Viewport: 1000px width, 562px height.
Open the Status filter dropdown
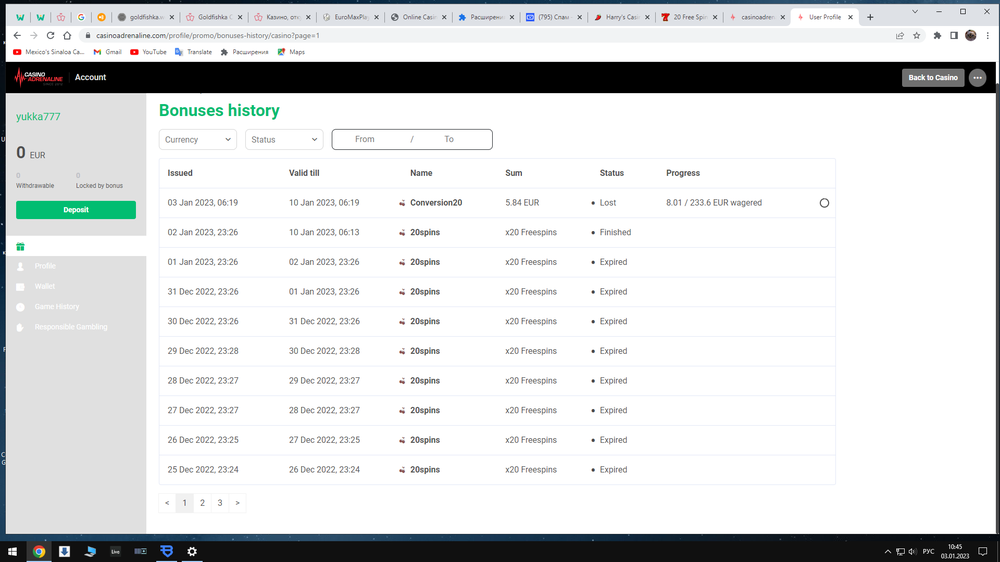[284, 140]
